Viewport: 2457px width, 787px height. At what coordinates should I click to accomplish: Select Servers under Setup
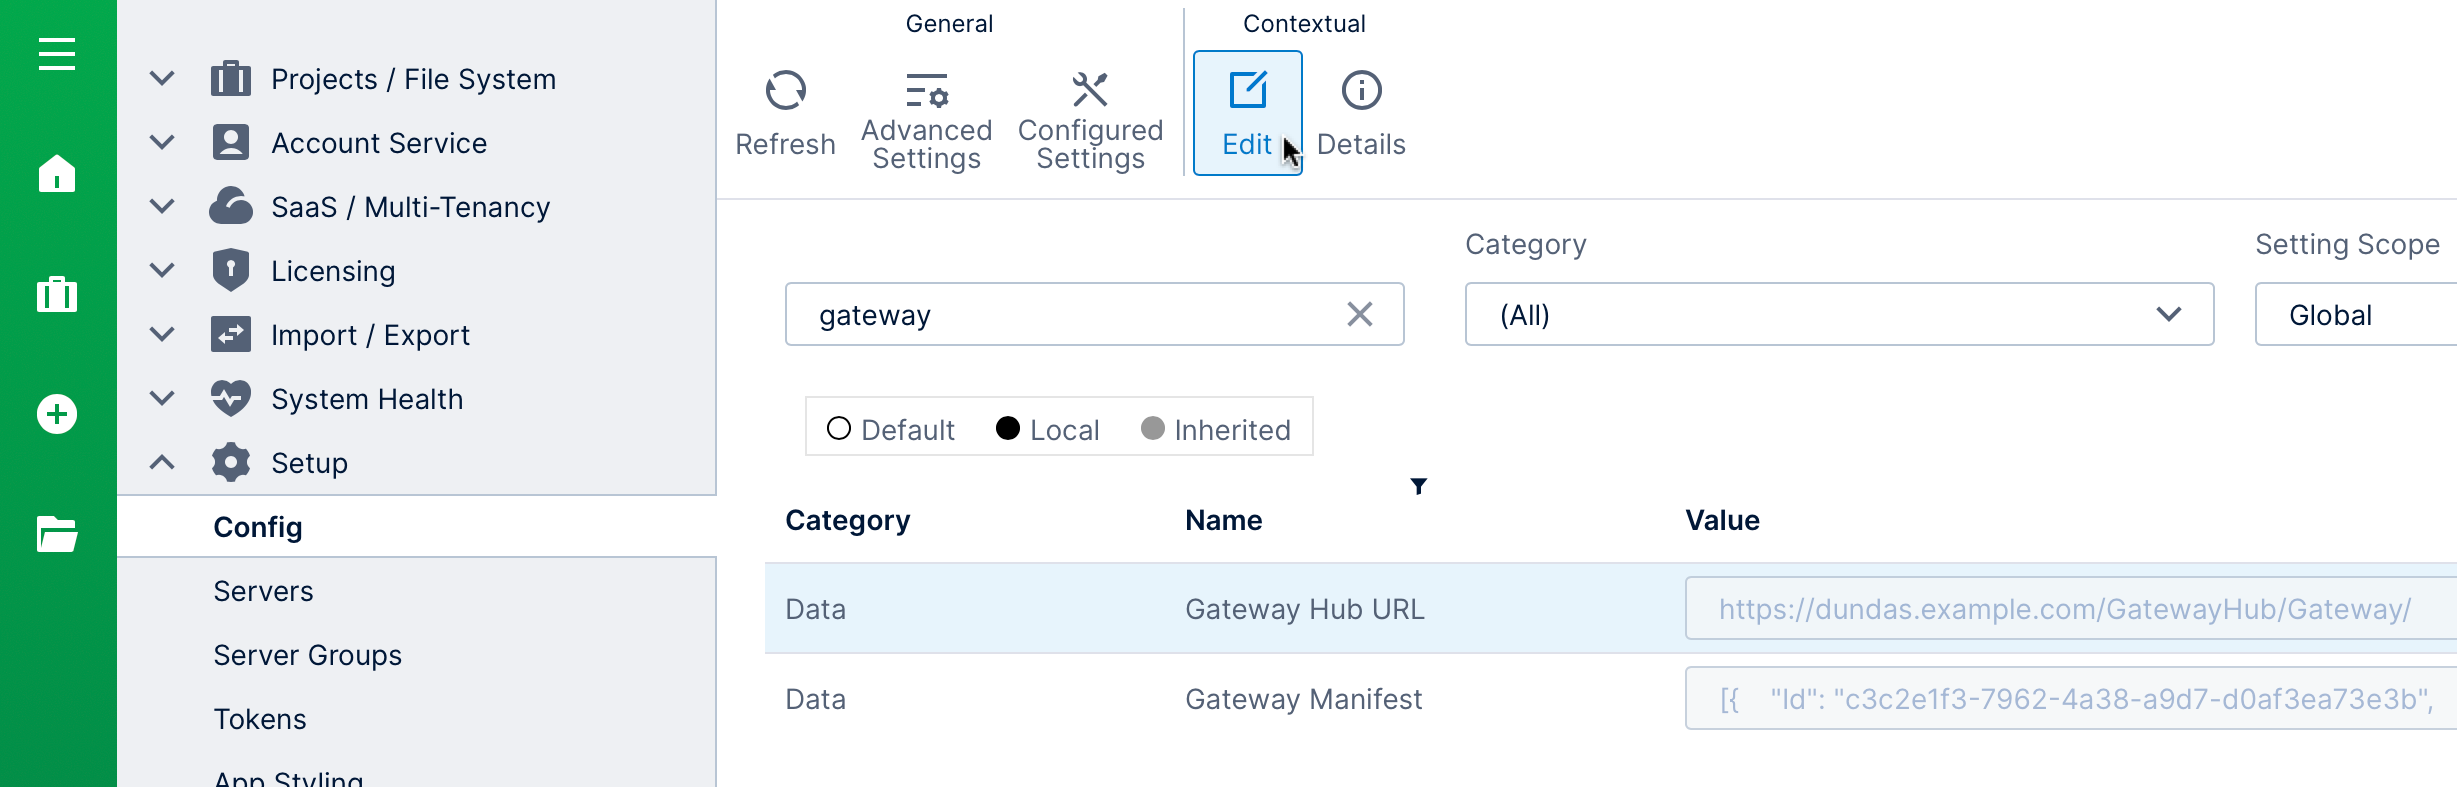[263, 591]
